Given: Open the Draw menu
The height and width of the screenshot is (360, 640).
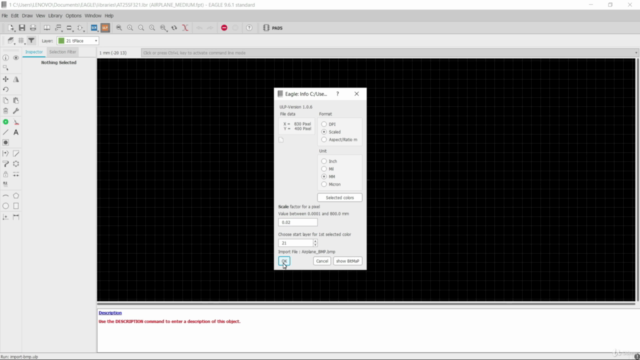Looking at the screenshot, I should point(27,16).
